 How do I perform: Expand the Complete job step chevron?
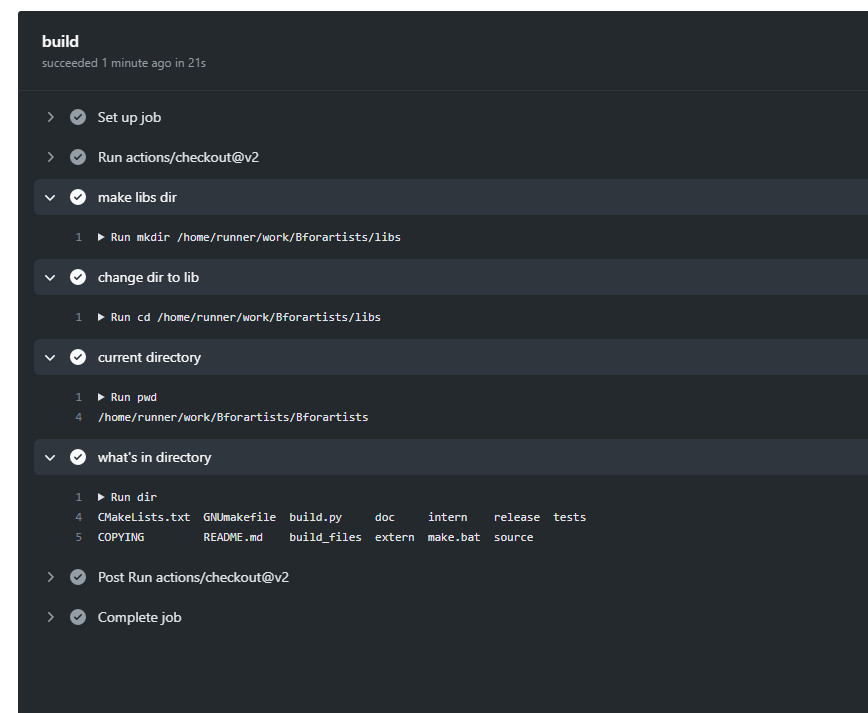(50, 617)
